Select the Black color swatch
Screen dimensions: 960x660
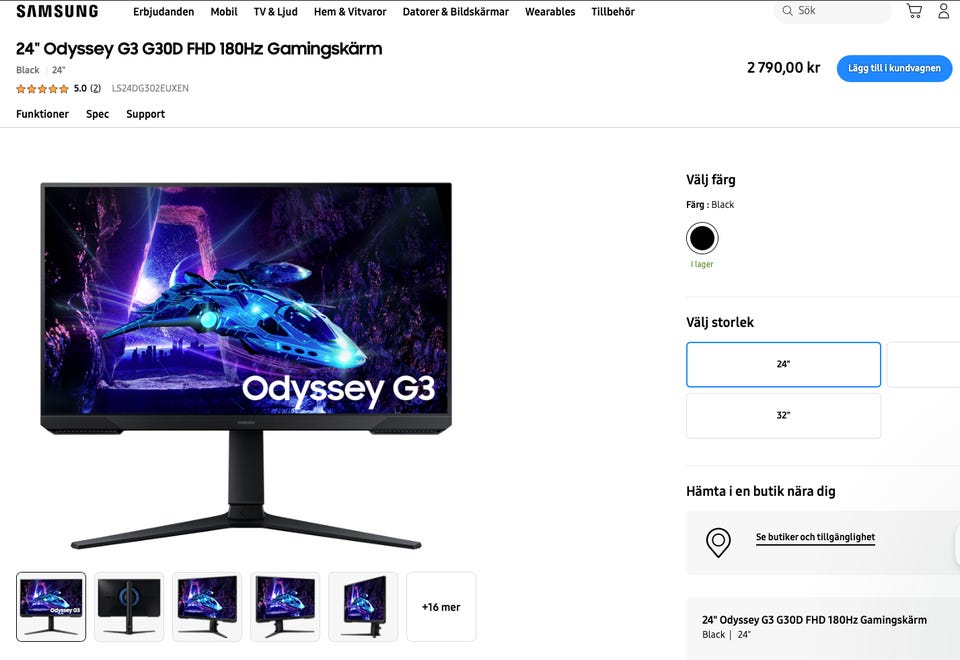pos(702,238)
